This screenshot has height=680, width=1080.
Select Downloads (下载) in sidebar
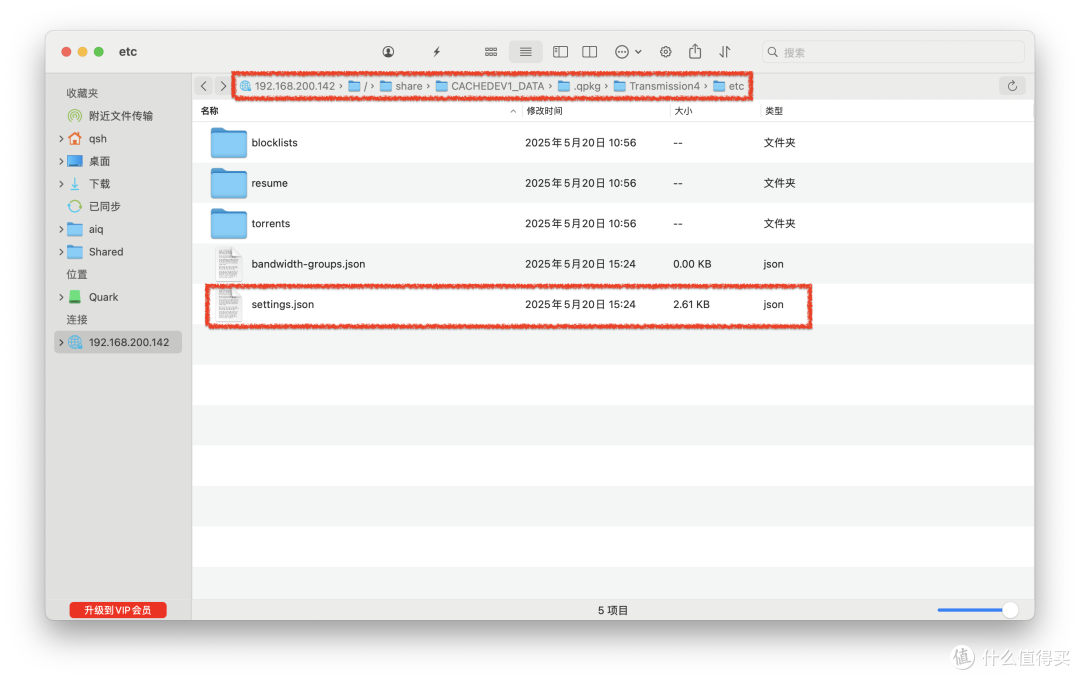[x=89, y=184]
